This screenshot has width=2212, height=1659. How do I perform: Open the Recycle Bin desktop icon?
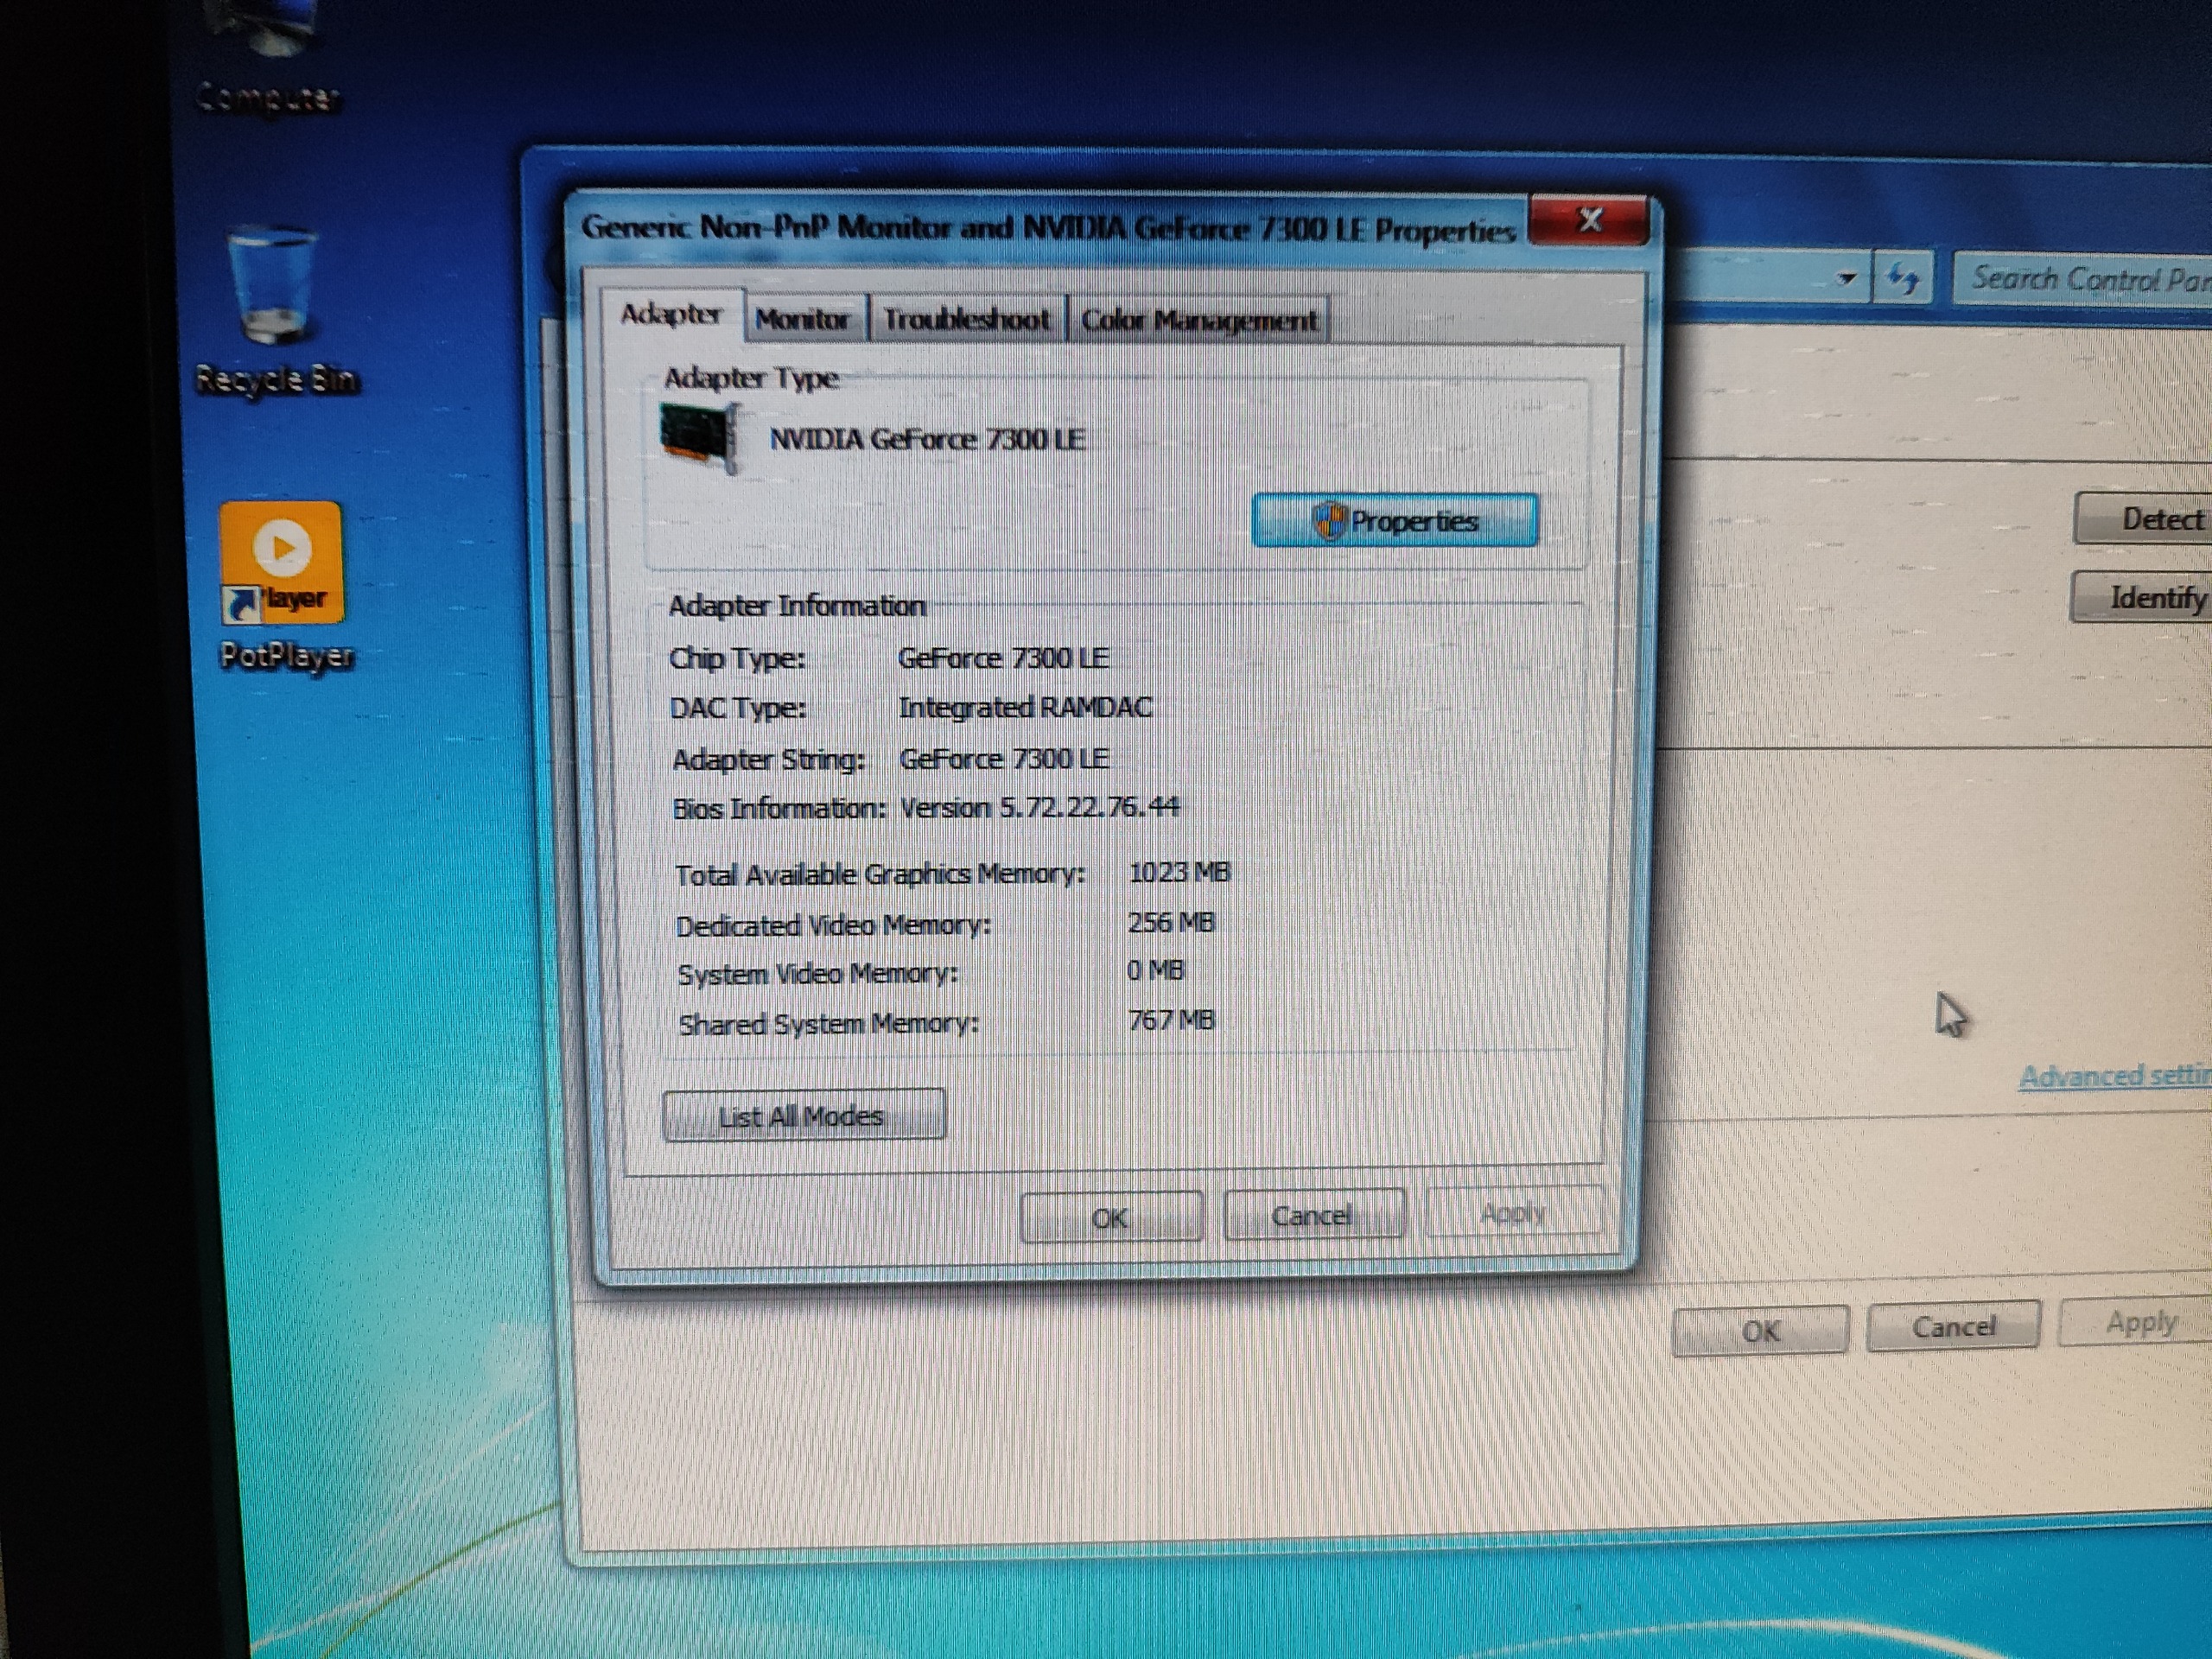(x=276, y=310)
